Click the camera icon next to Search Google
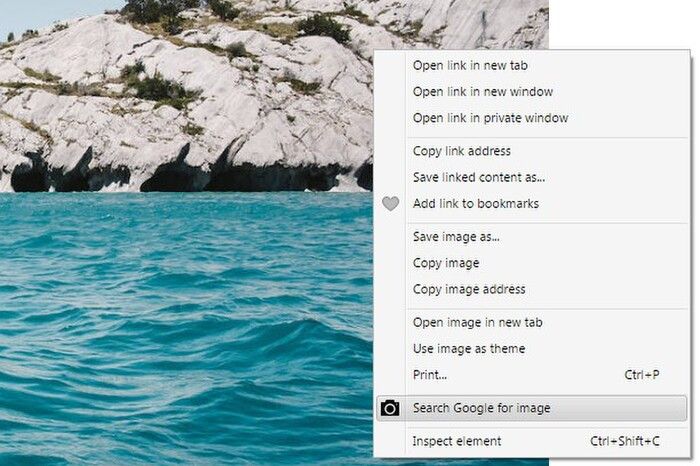 click(x=390, y=408)
